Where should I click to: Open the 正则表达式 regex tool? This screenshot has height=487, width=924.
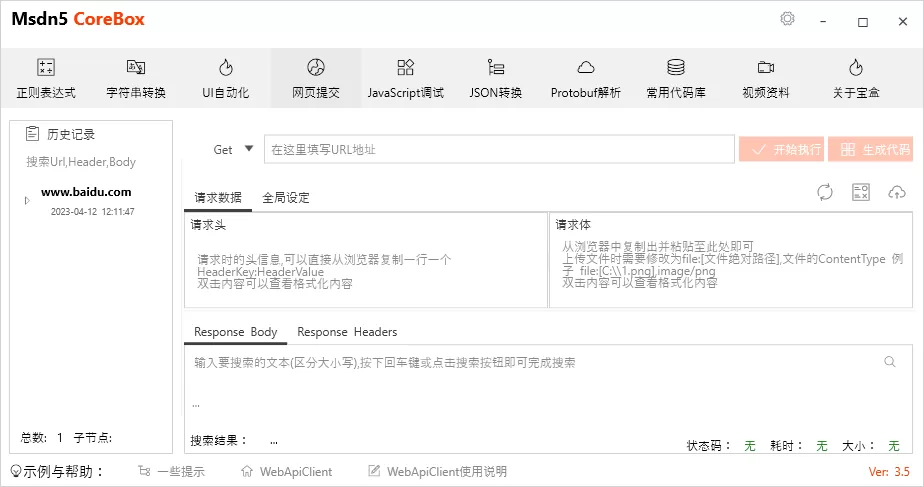tap(46, 78)
